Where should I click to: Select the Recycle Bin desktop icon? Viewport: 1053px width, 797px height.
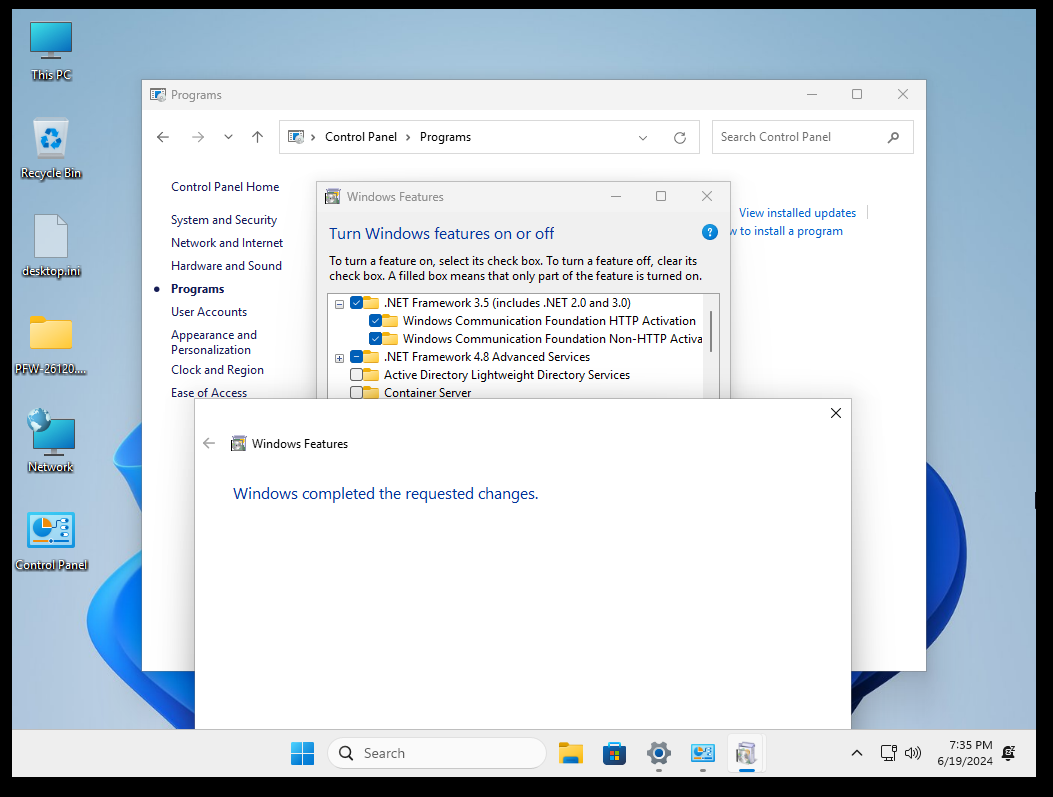pos(51,148)
